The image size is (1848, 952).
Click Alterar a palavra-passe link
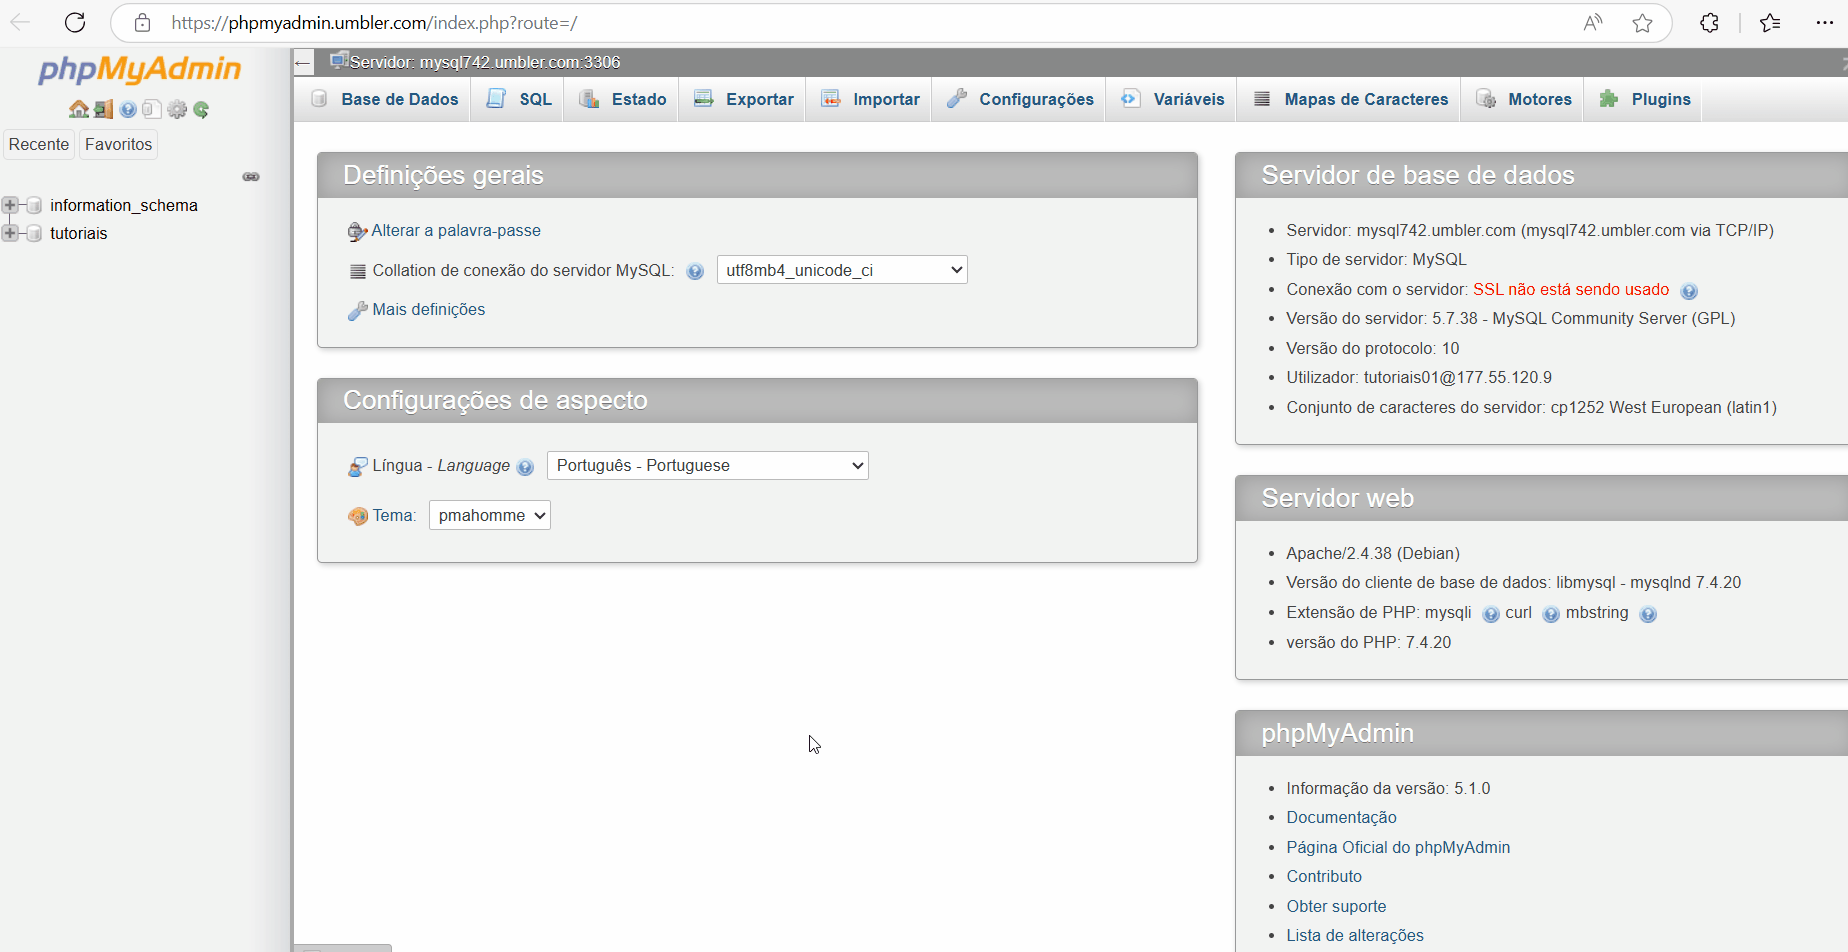(x=455, y=231)
